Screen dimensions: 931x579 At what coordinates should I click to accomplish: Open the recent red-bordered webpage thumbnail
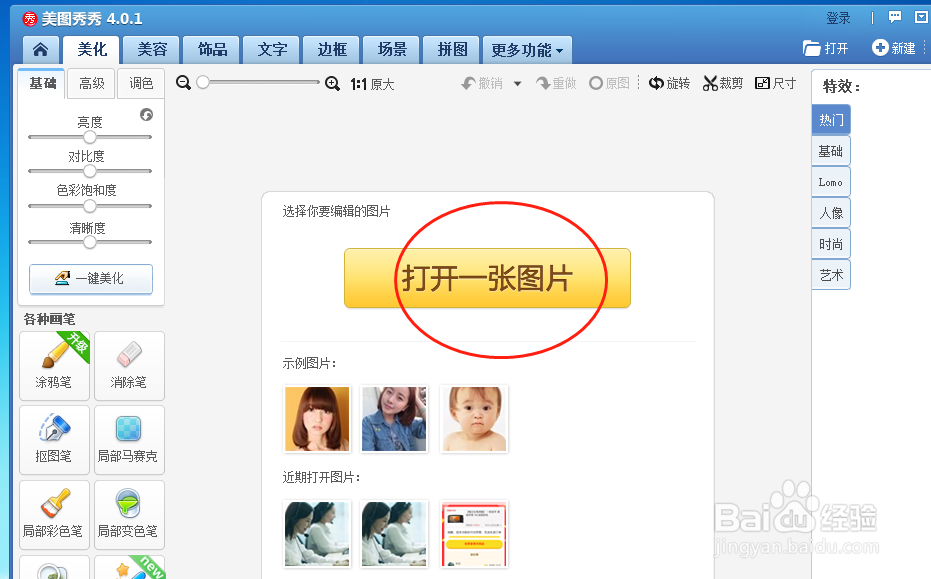(x=474, y=534)
